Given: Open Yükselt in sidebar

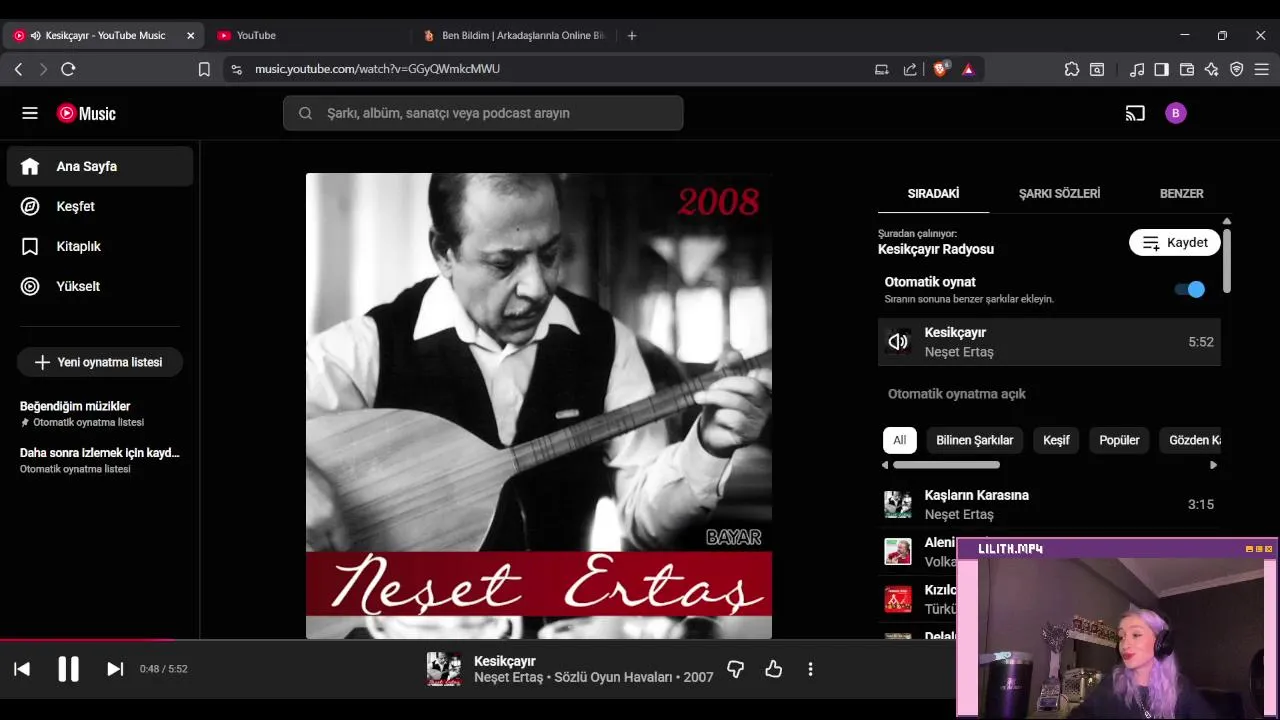Looking at the screenshot, I should pyautogui.click(x=100, y=286).
